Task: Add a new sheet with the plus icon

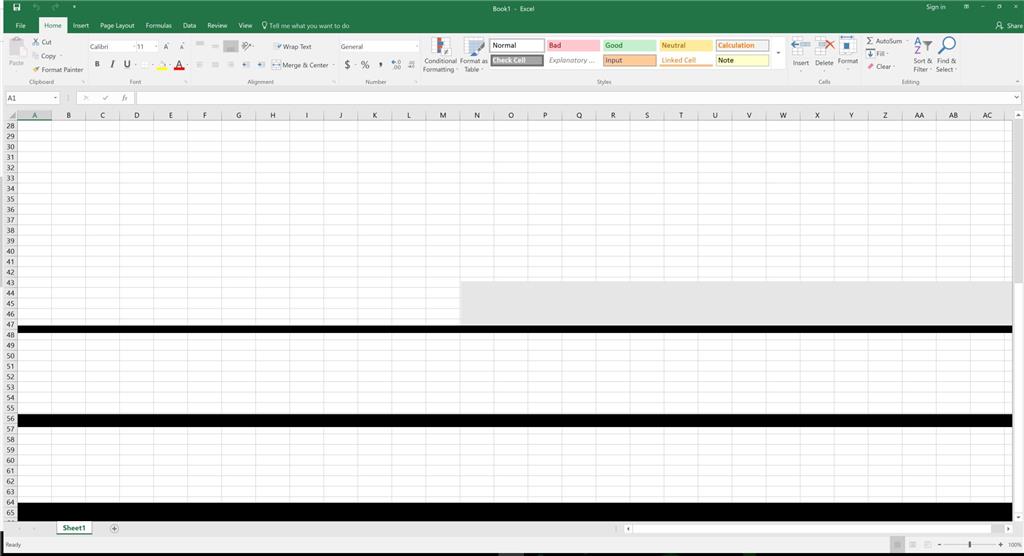Action: pos(114,529)
